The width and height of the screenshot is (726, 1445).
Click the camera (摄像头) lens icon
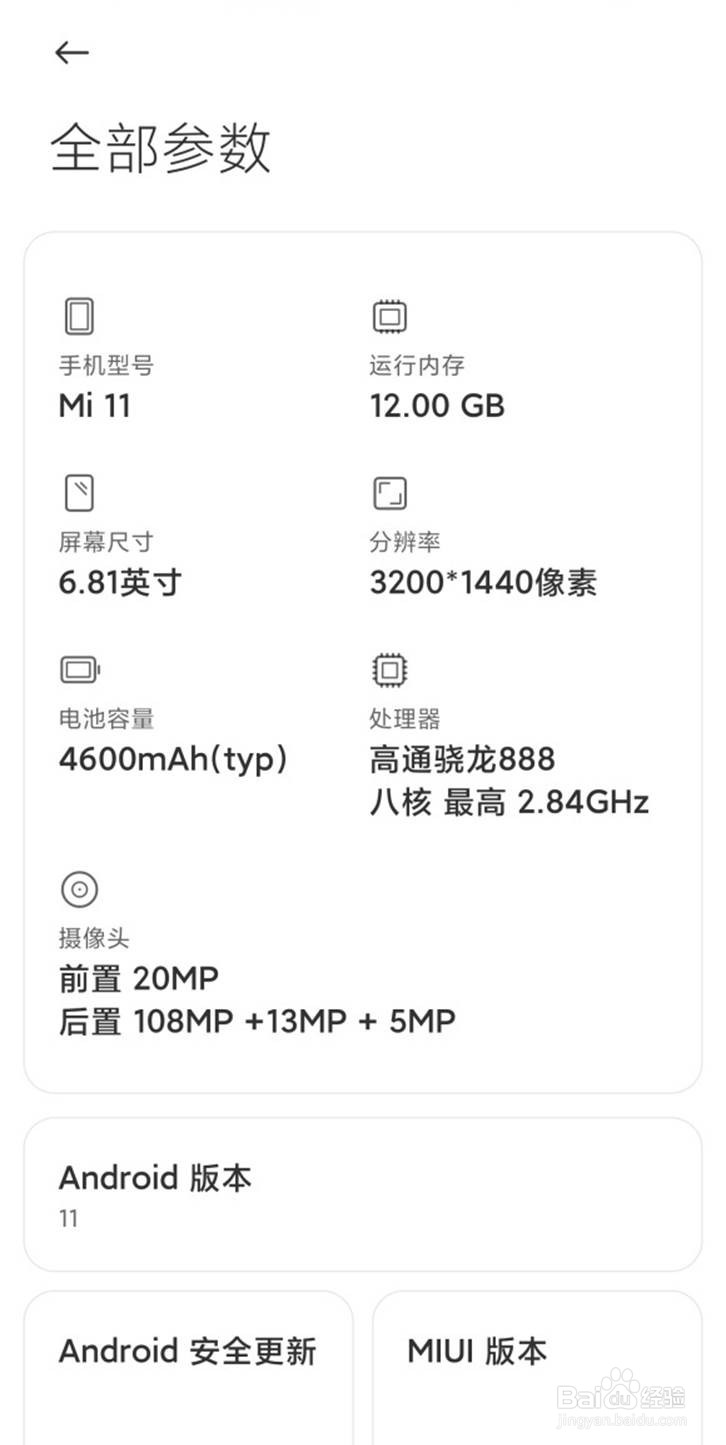click(x=78, y=889)
